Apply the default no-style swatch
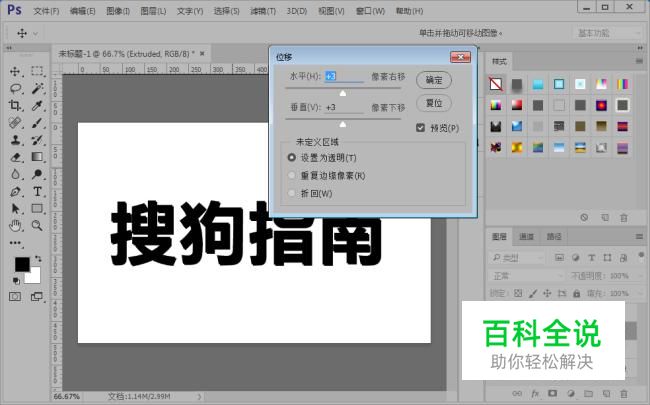The width and height of the screenshot is (650, 405). click(496, 84)
